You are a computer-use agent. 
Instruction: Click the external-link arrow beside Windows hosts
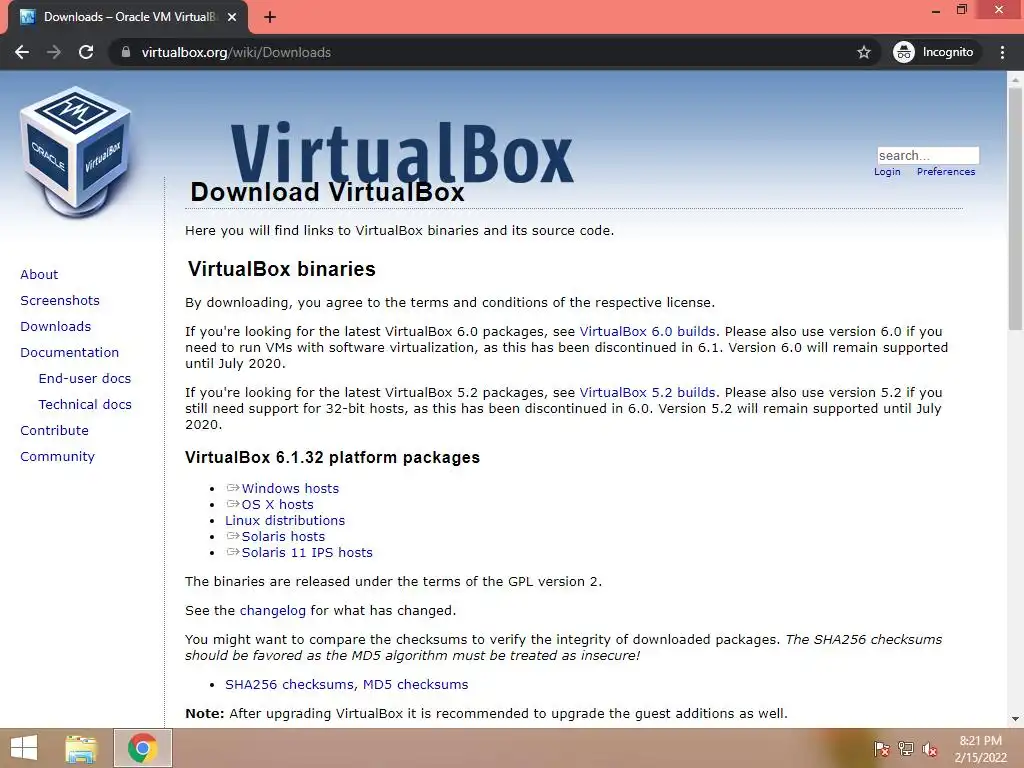pyautogui.click(x=232, y=488)
